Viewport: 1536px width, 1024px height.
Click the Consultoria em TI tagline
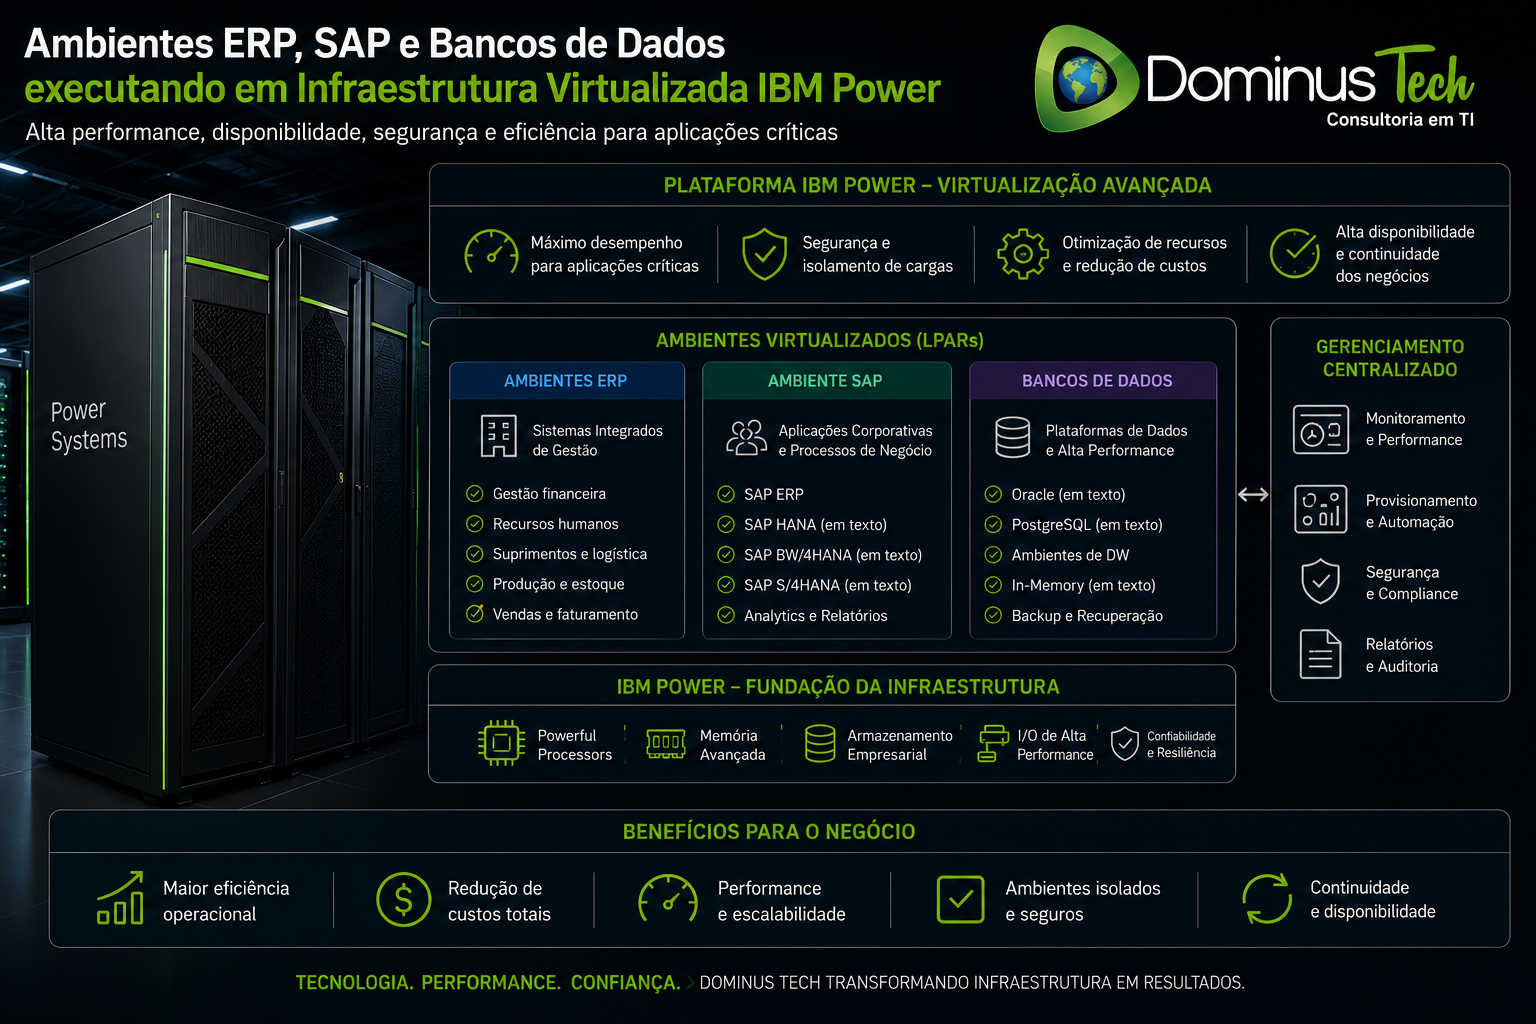(1400, 119)
